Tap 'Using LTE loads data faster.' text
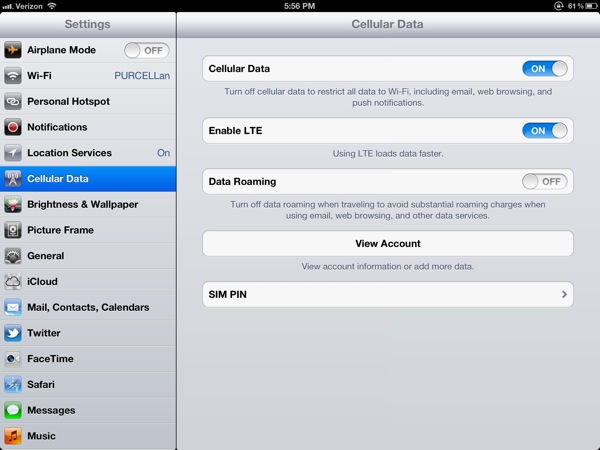600x450 pixels. [x=388, y=154]
